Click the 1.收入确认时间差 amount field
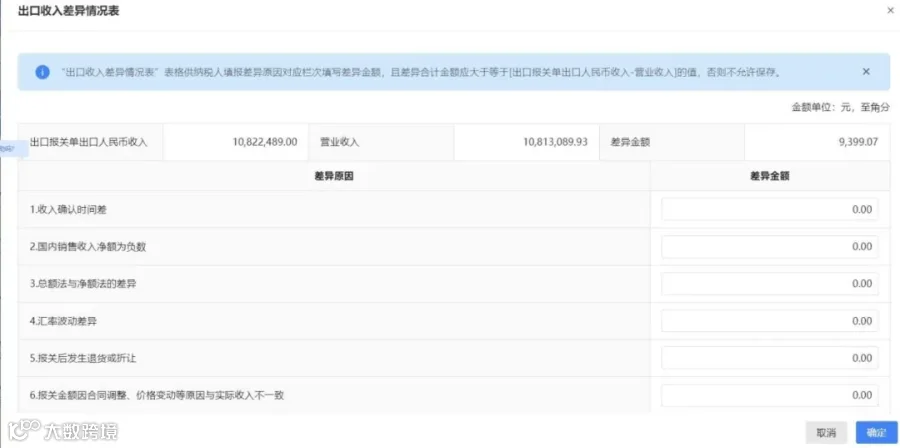This screenshot has width=900, height=448. pos(770,209)
